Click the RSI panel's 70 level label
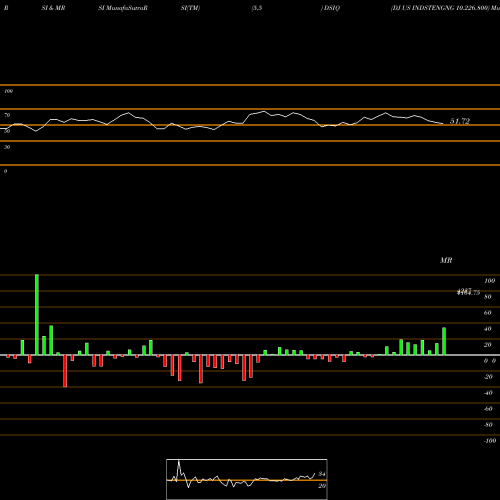This screenshot has height=500, width=500. click(7, 115)
